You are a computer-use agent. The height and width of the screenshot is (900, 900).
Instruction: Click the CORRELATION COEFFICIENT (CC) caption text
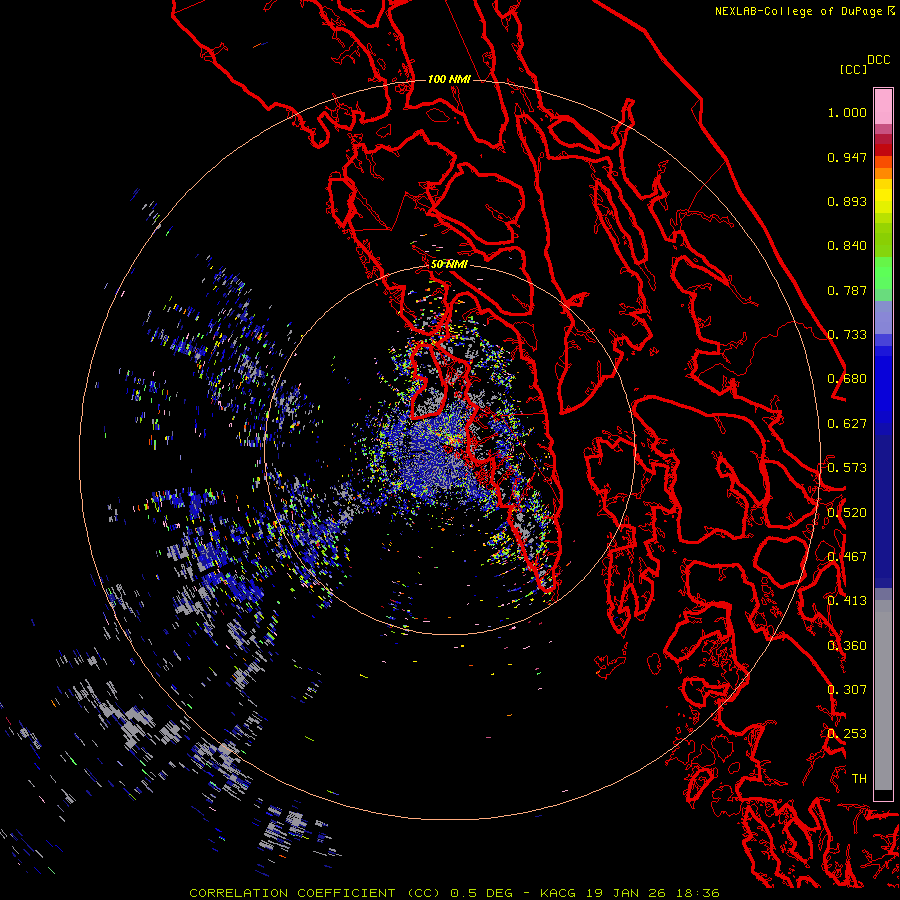coord(315,893)
